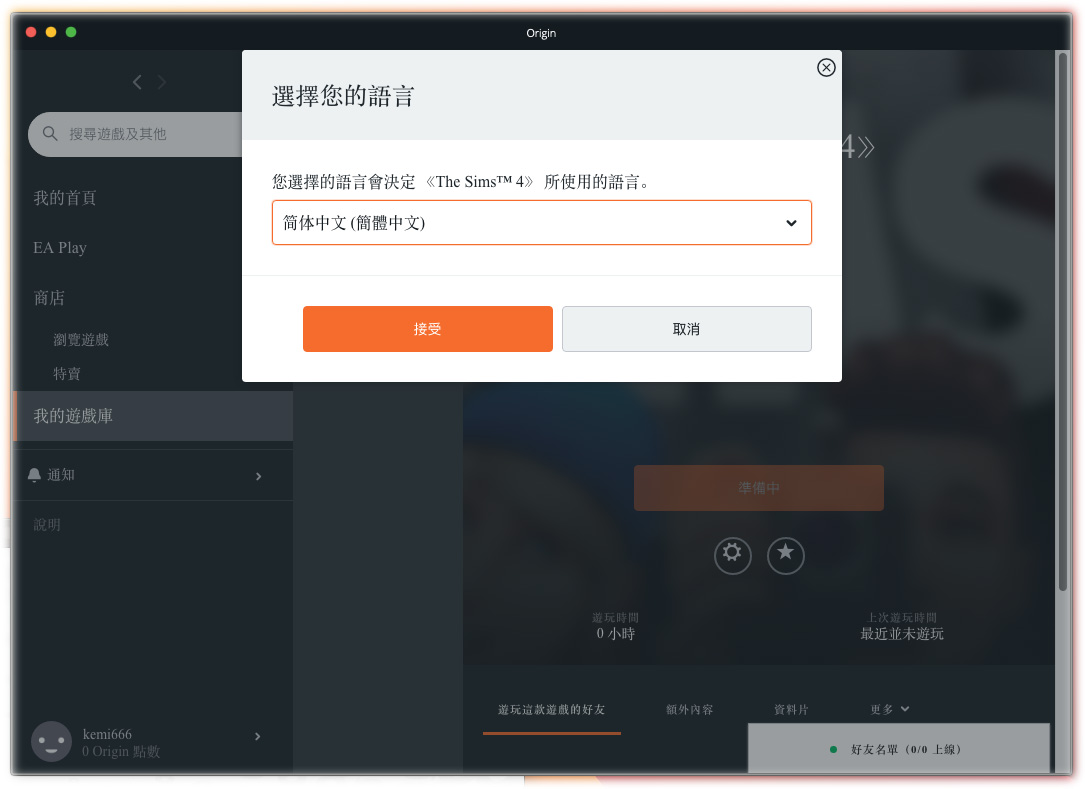This screenshot has width=1085, height=789.
Task: Open the 說明 help item
Action: click(47, 525)
